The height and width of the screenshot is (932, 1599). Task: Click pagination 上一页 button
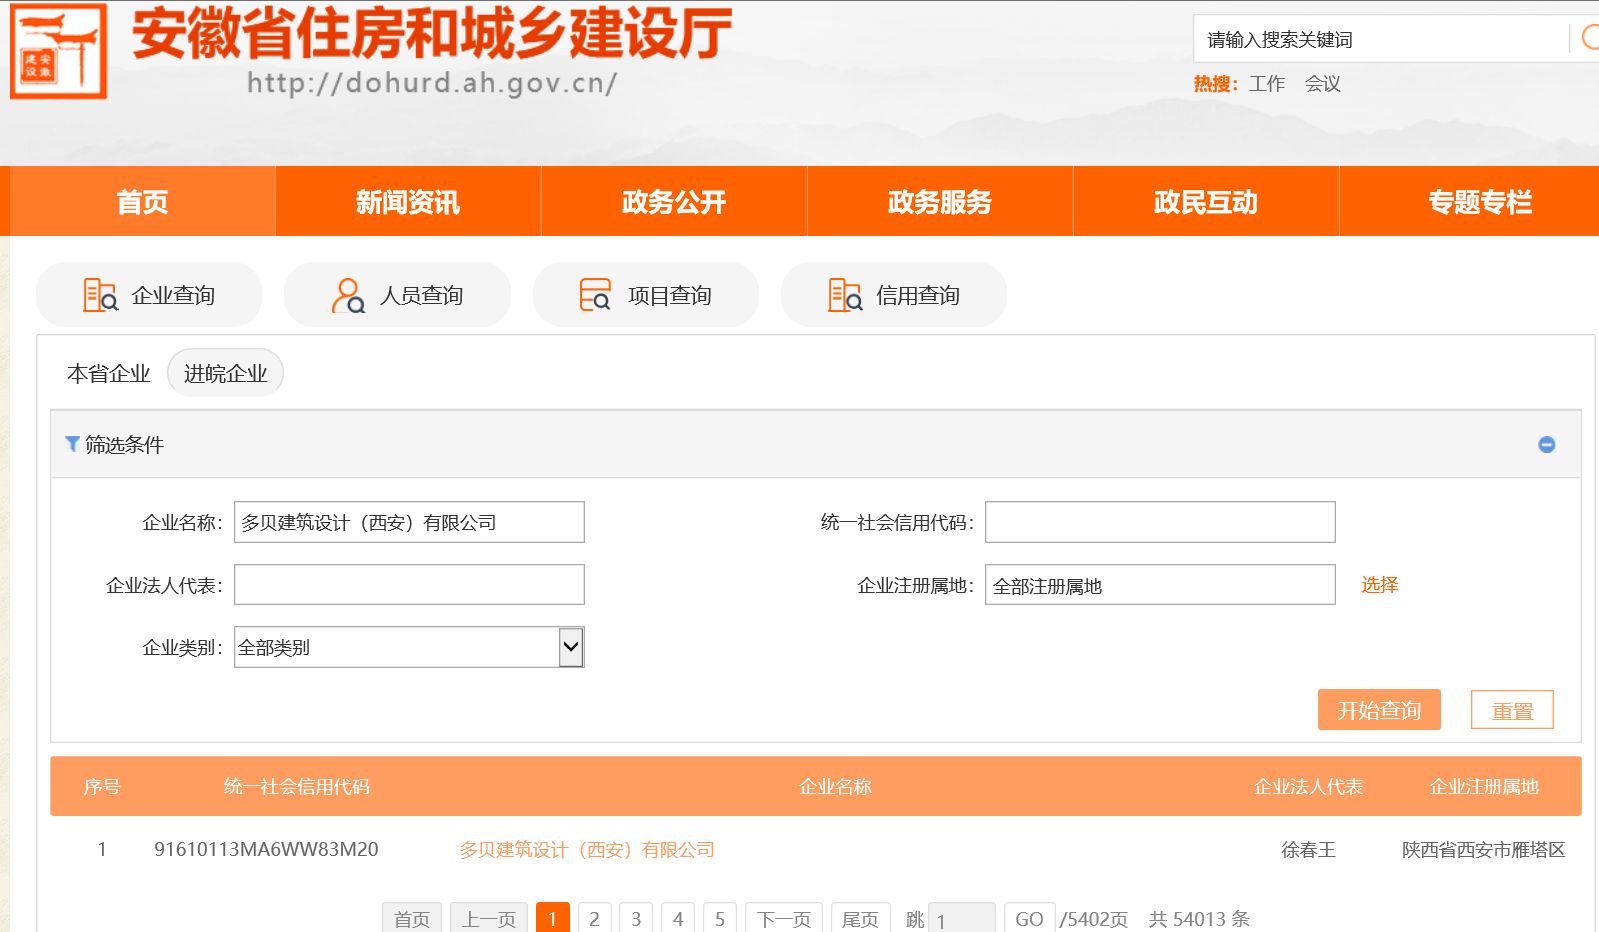489,918
